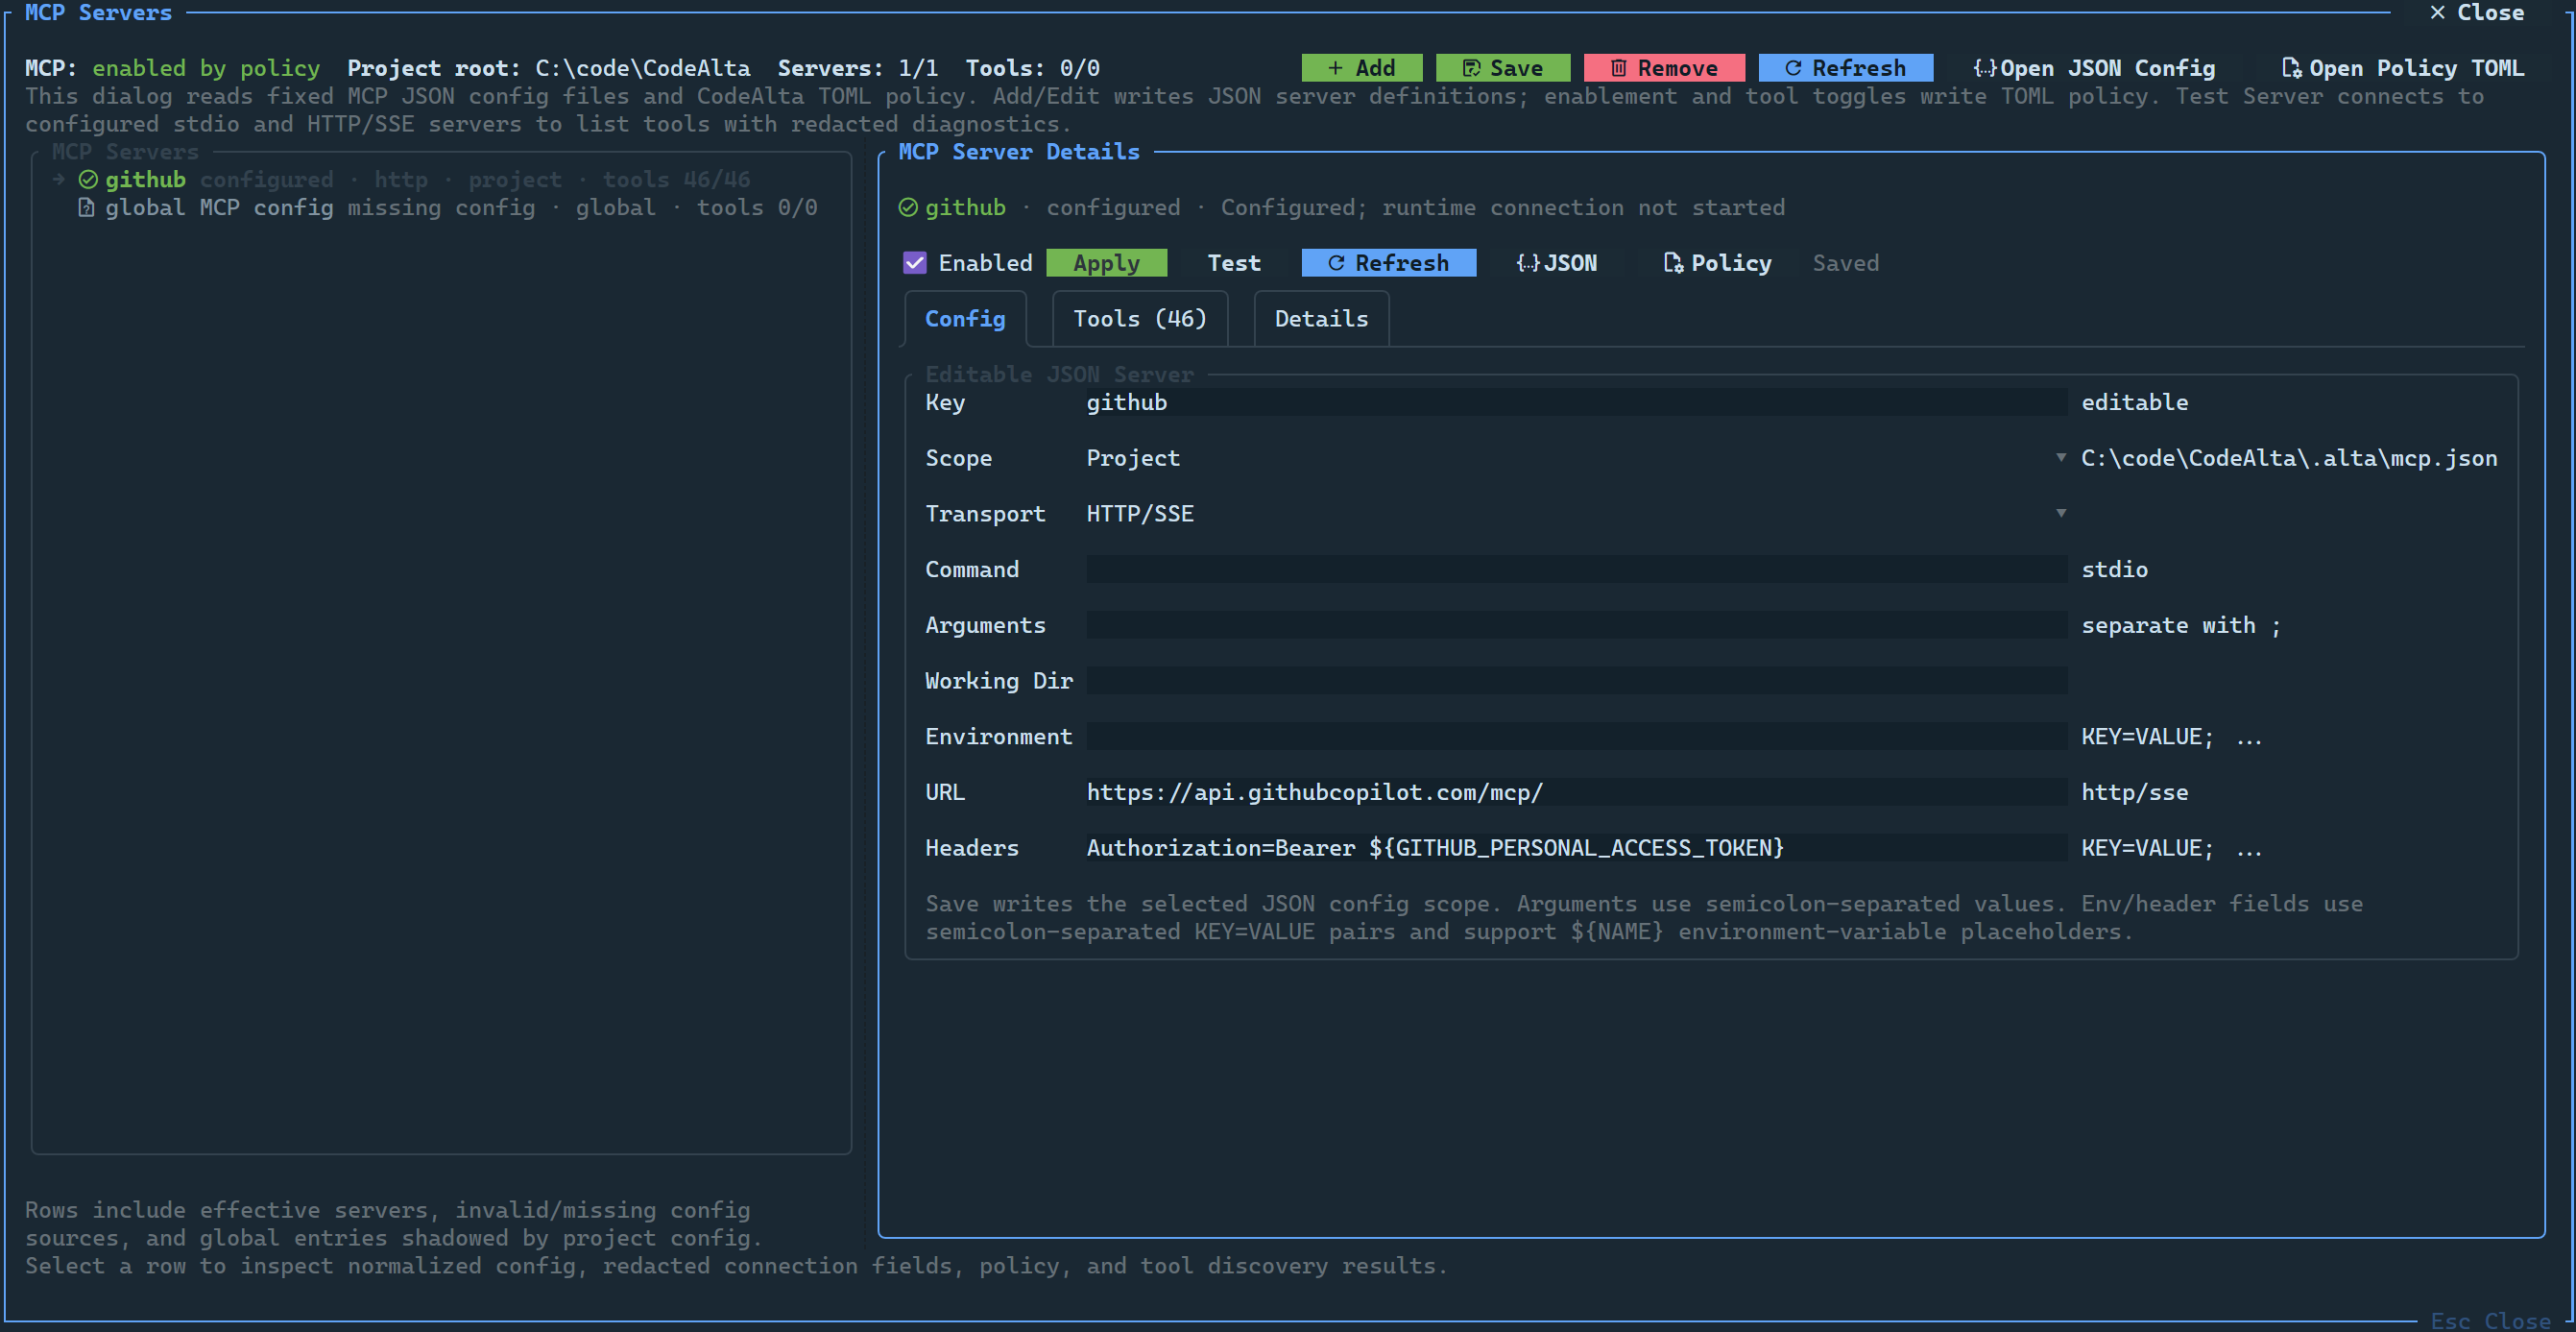This screenshot has height=1332, width=2576.
Task: Click the Saved status text
Action: pyautogui.click(x=1846, y=263)
